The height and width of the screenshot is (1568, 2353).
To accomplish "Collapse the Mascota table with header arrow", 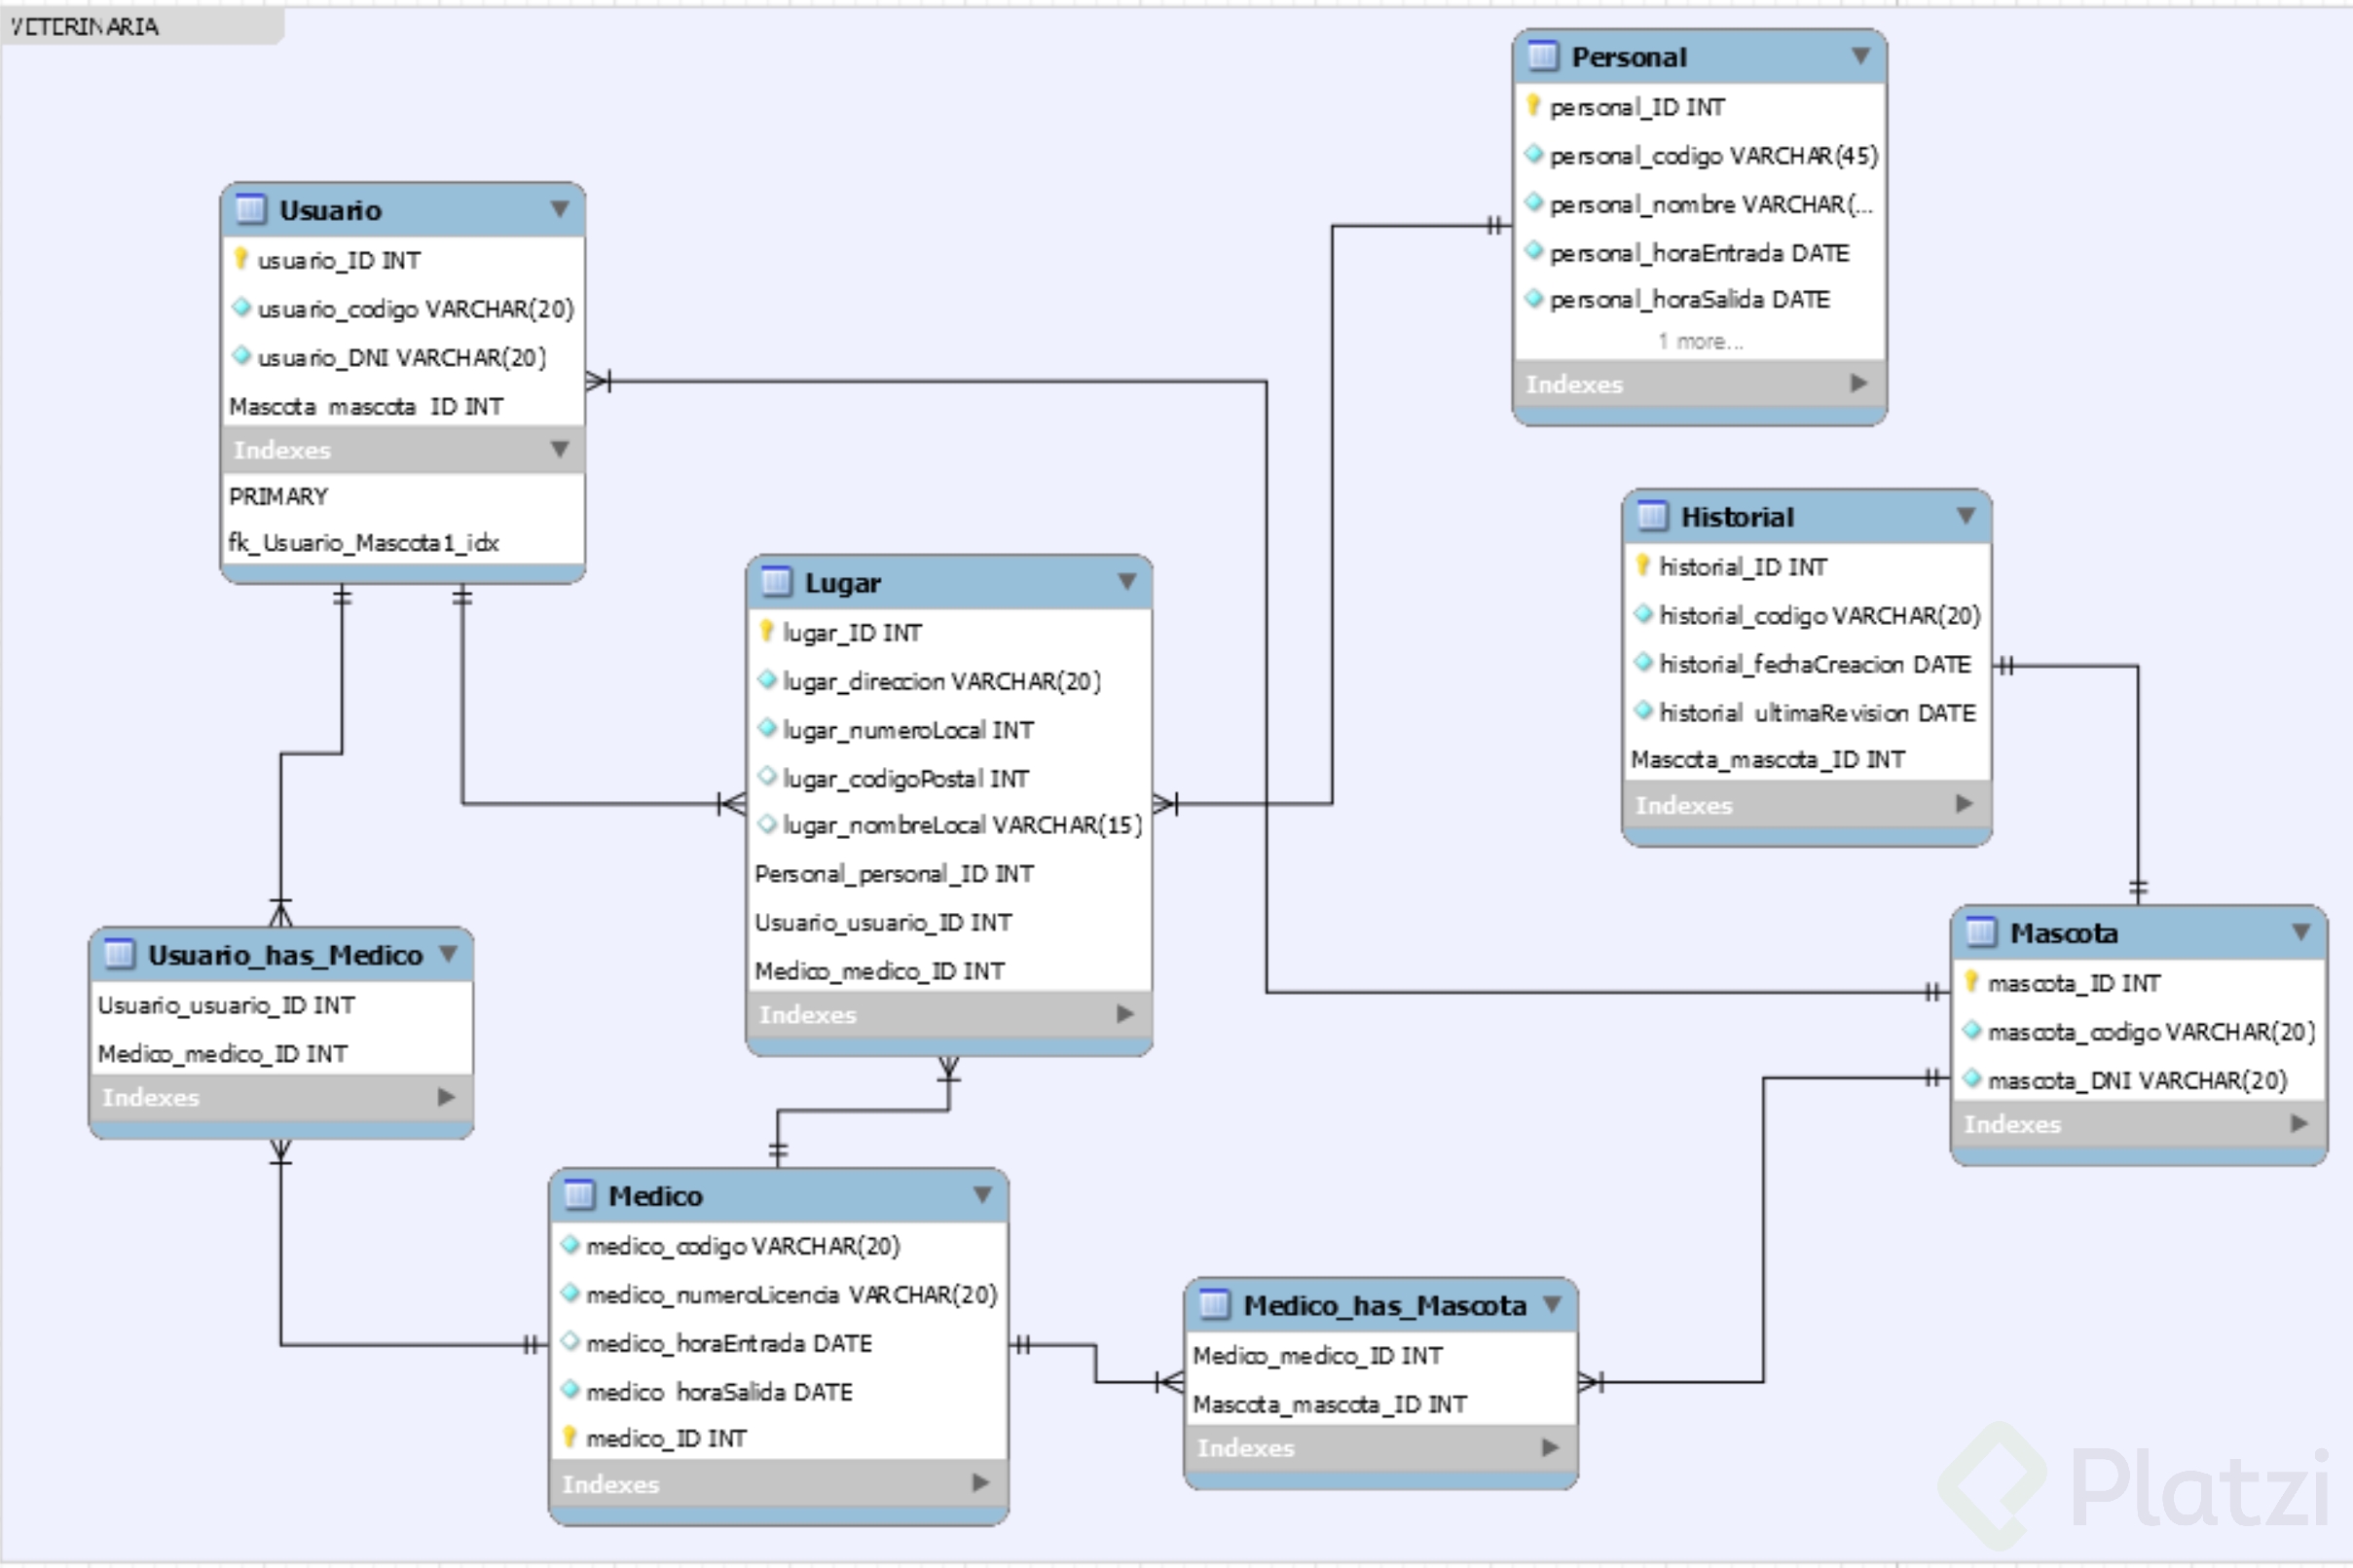I will [x=2300, y=932].
